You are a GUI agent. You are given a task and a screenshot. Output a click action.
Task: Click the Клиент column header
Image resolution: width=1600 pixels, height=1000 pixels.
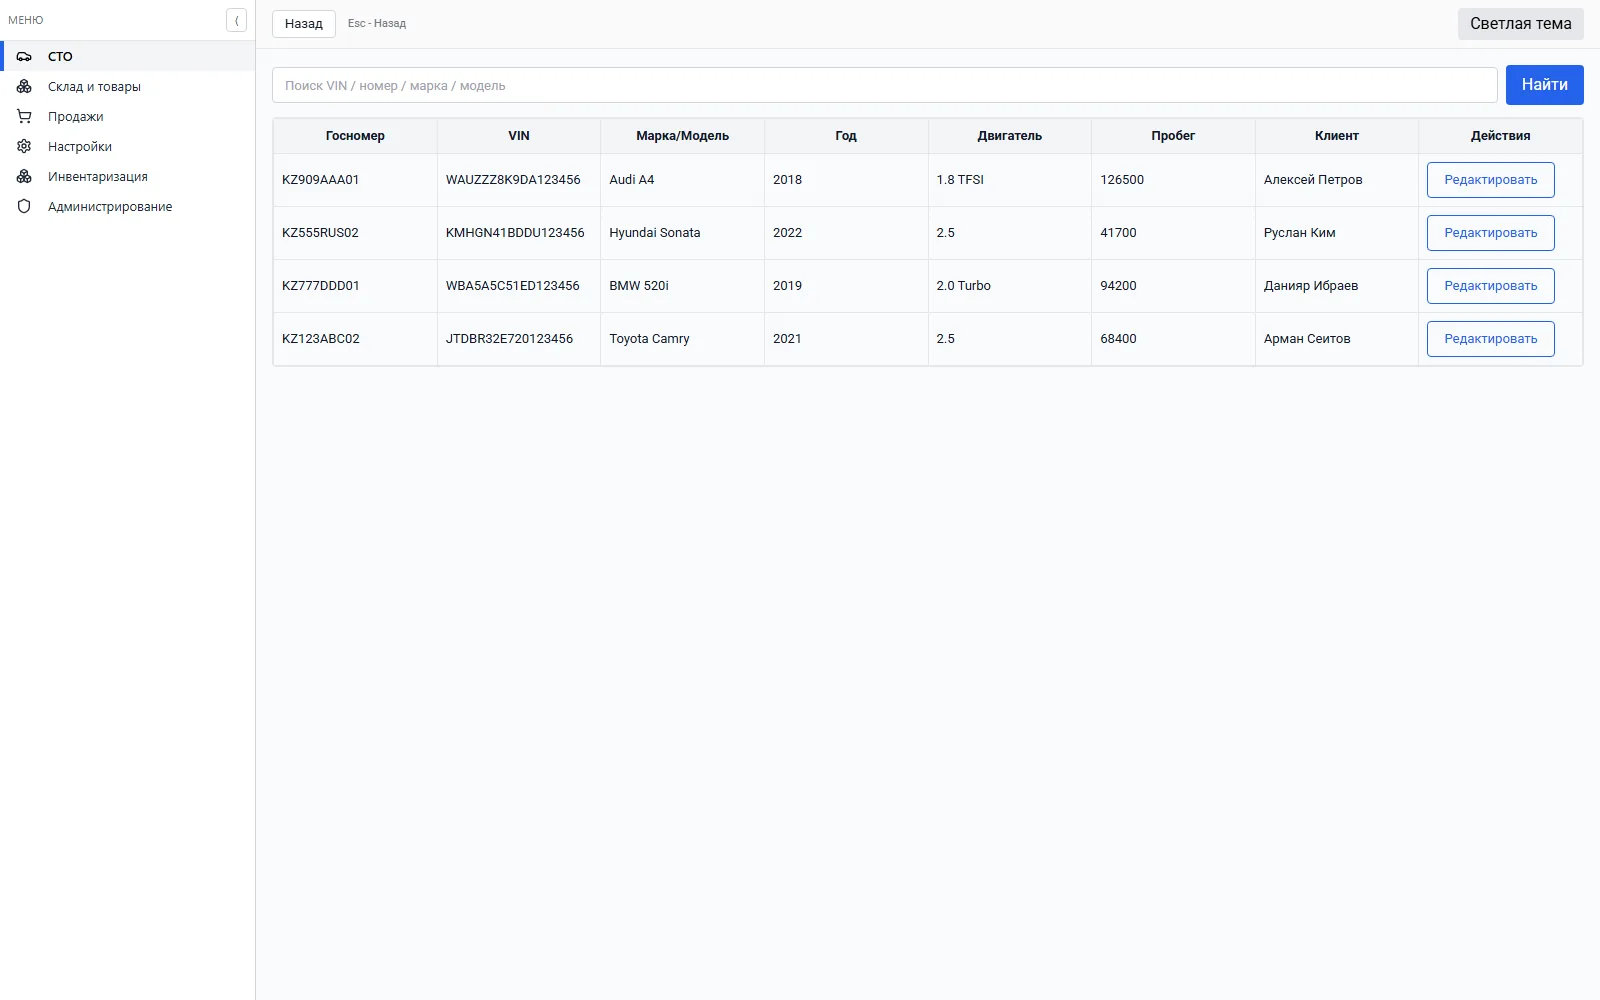point(1337,136)
